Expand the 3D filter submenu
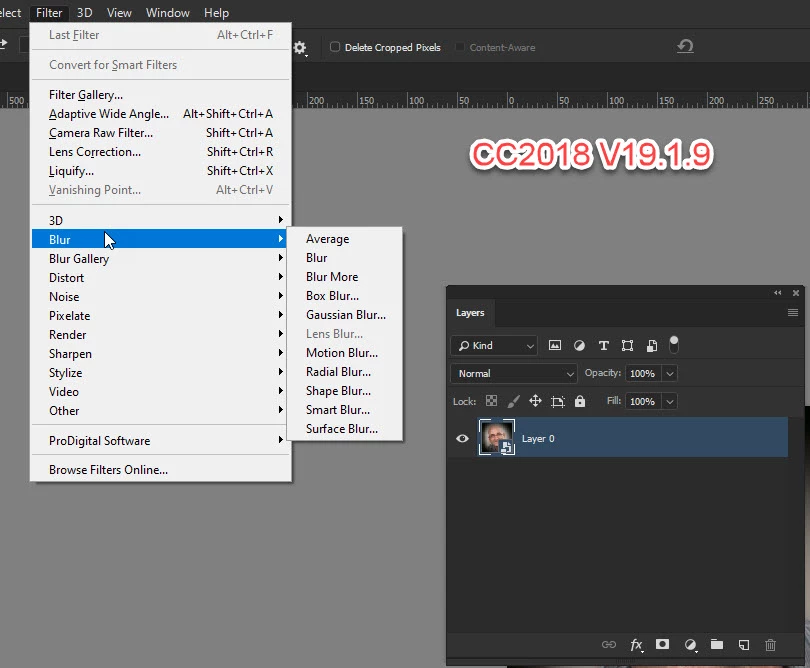This screenshot has height=668, width=810. (x=159, y=220)
